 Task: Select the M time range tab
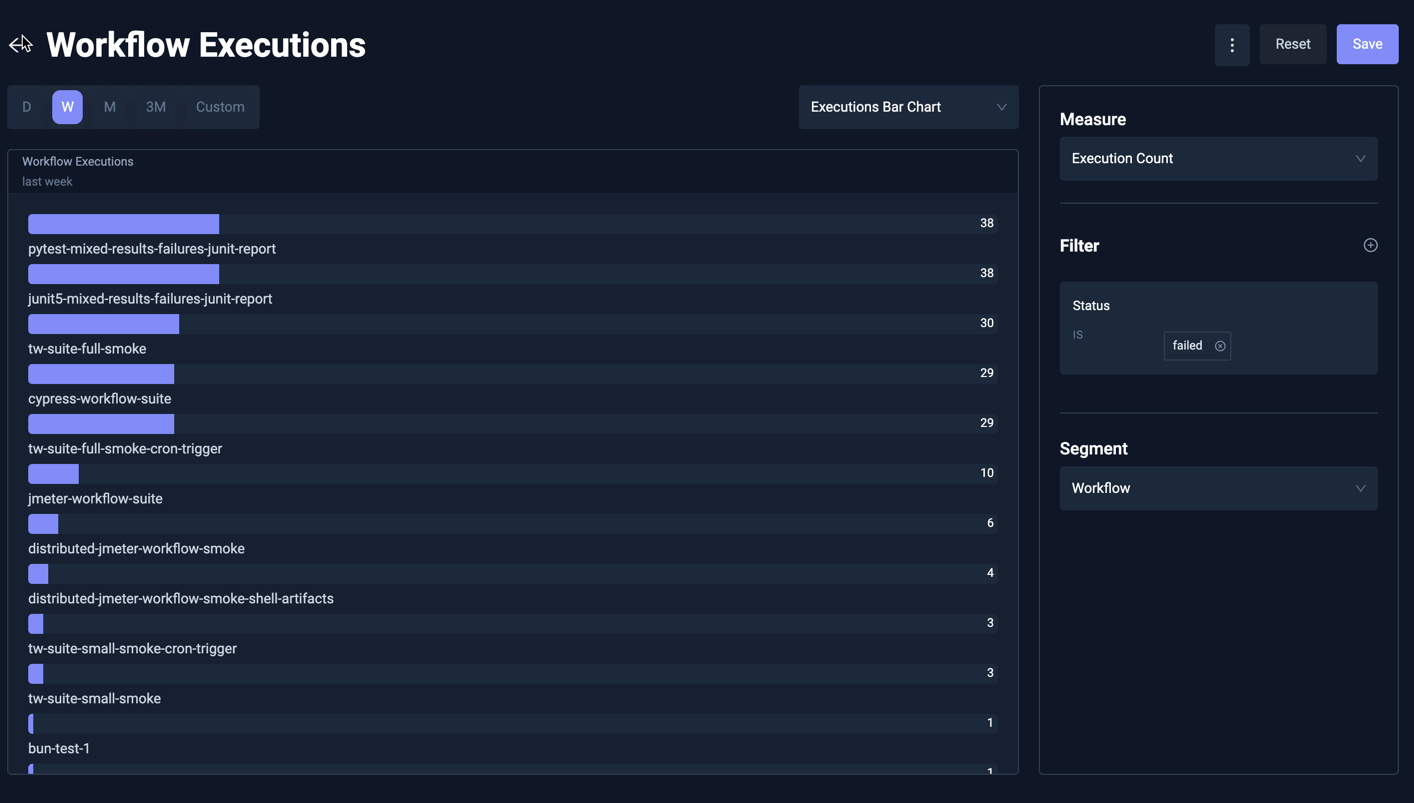click(109, 106)
